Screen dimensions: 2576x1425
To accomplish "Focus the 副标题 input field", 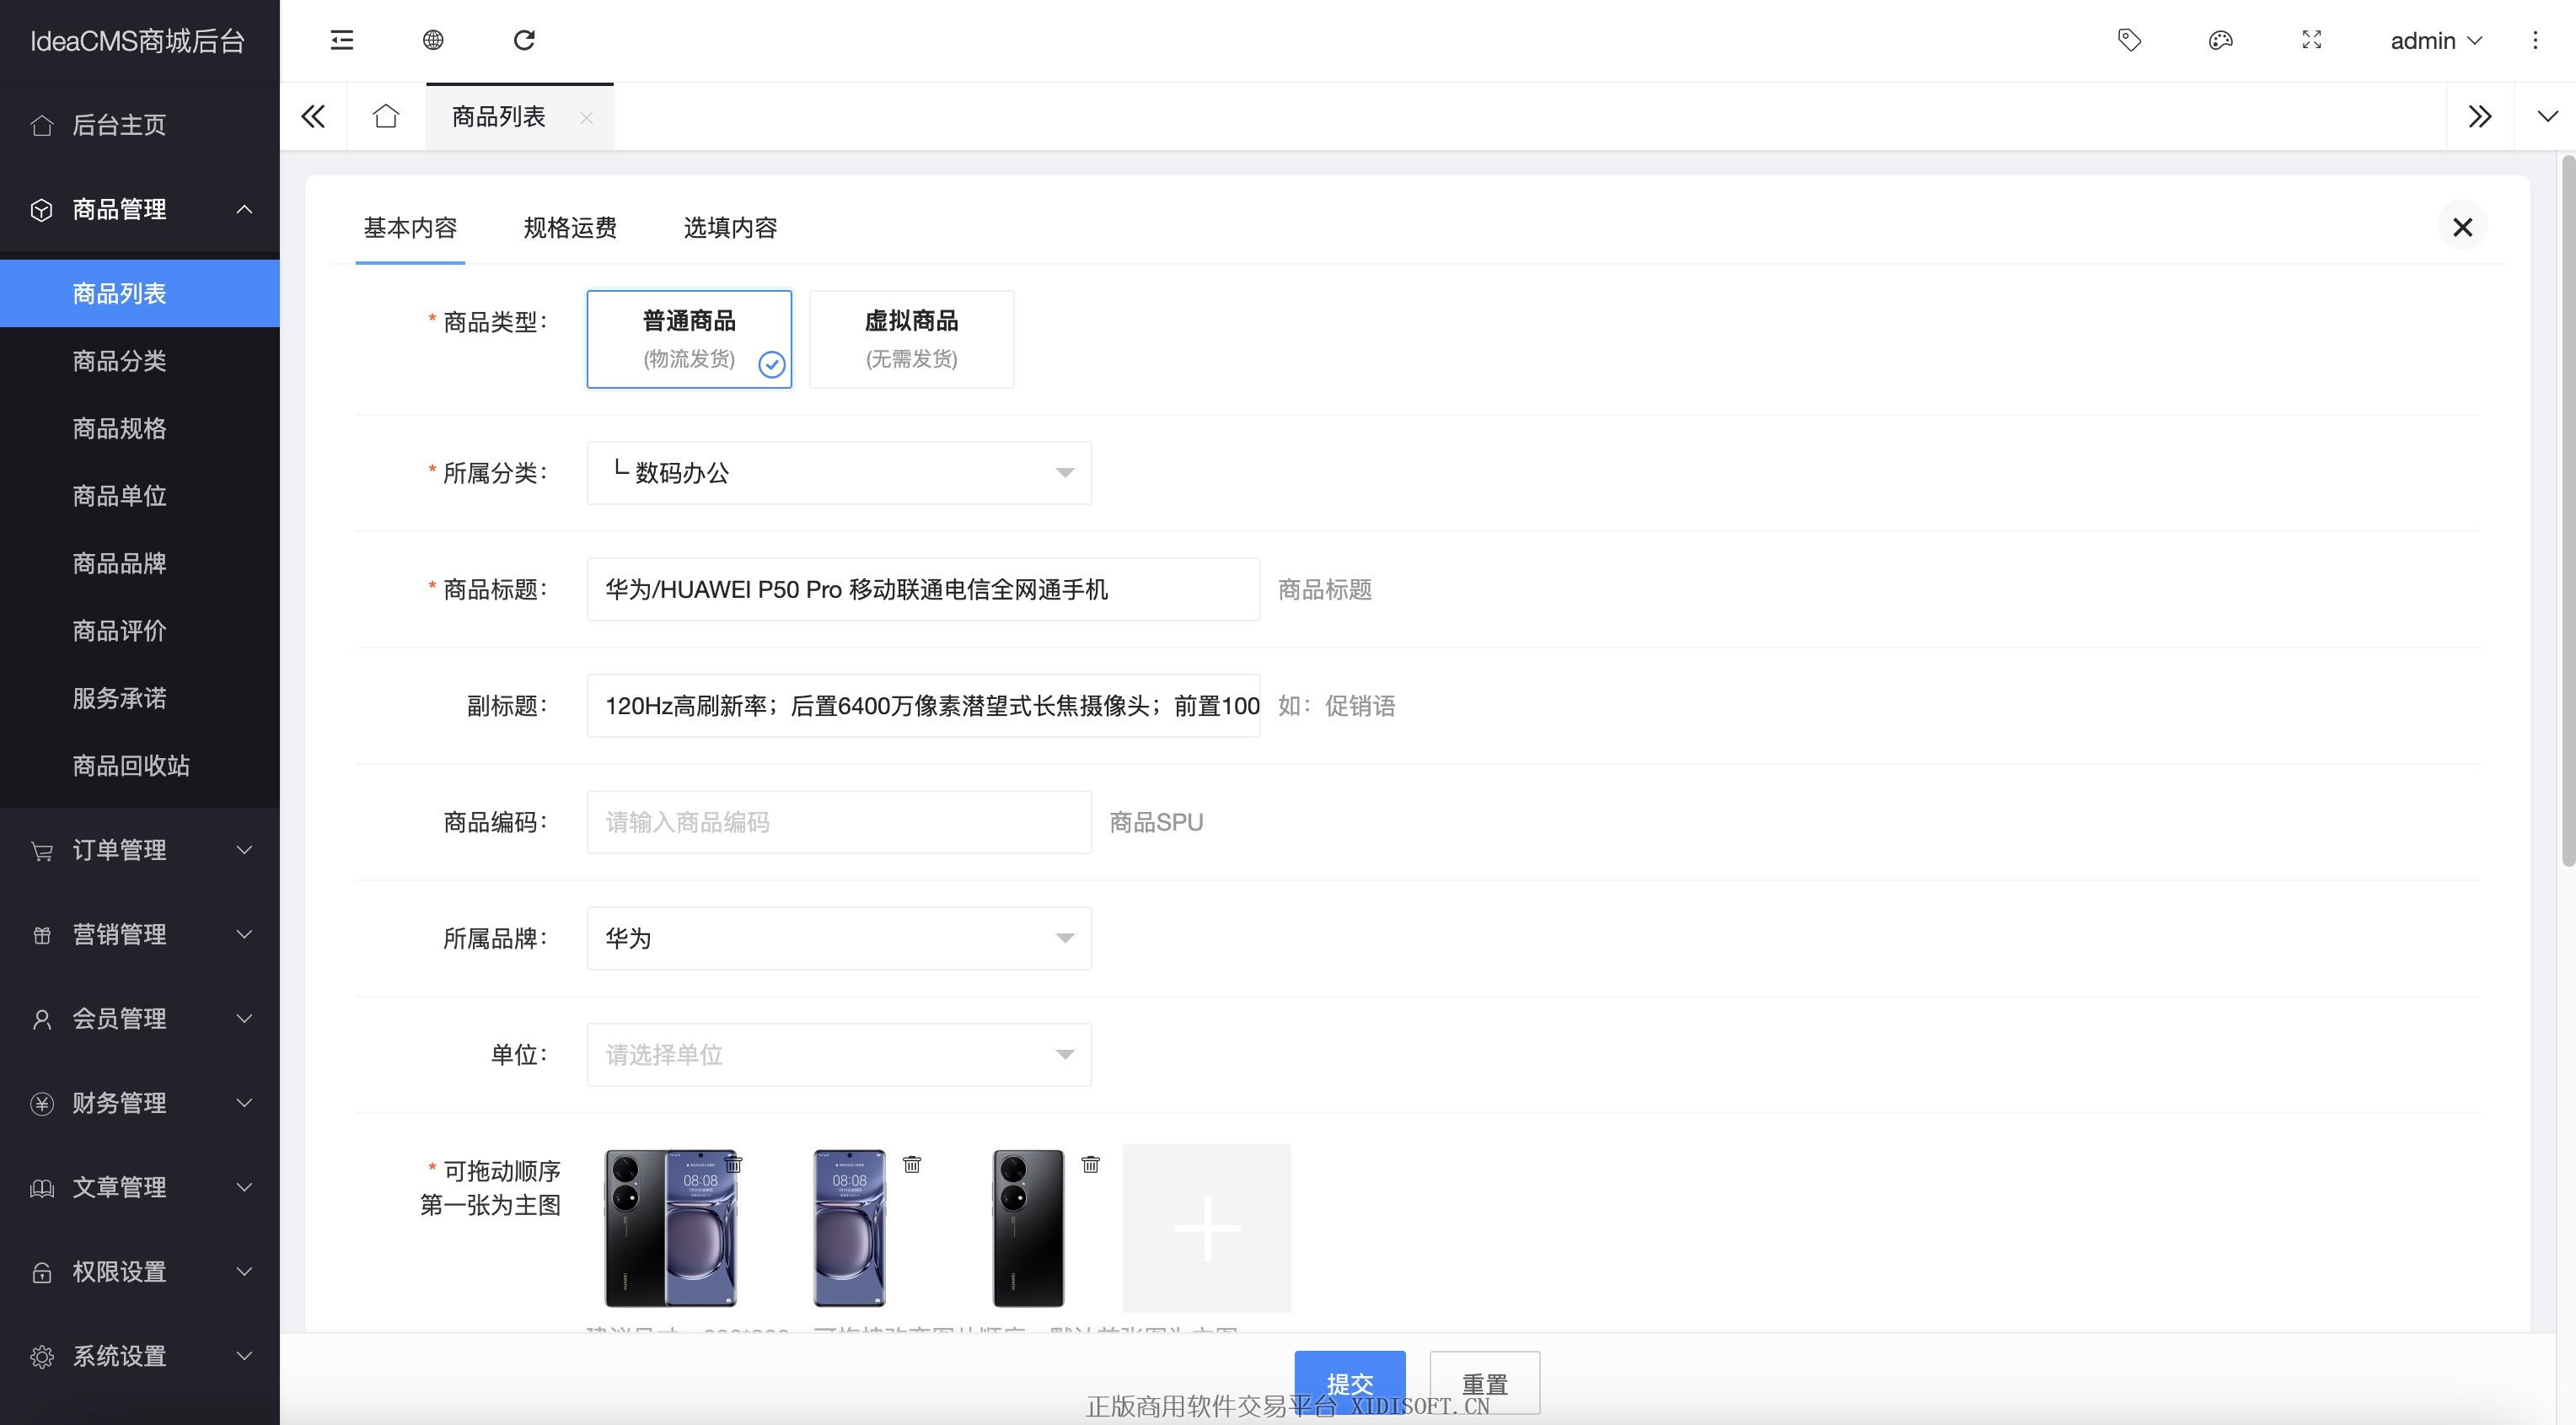I will [x=923, y=706].
